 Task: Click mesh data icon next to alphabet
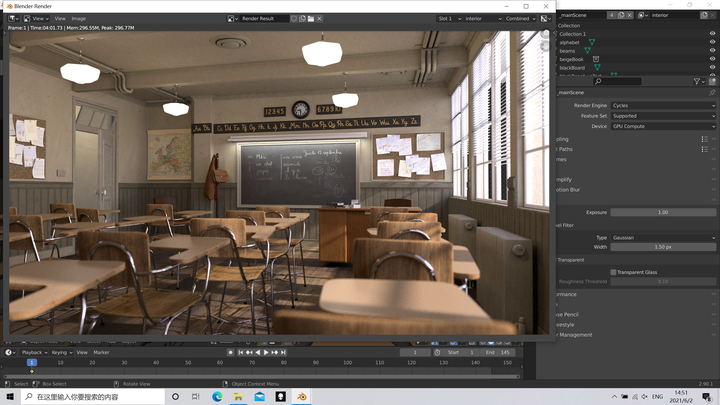coord(592,42)
